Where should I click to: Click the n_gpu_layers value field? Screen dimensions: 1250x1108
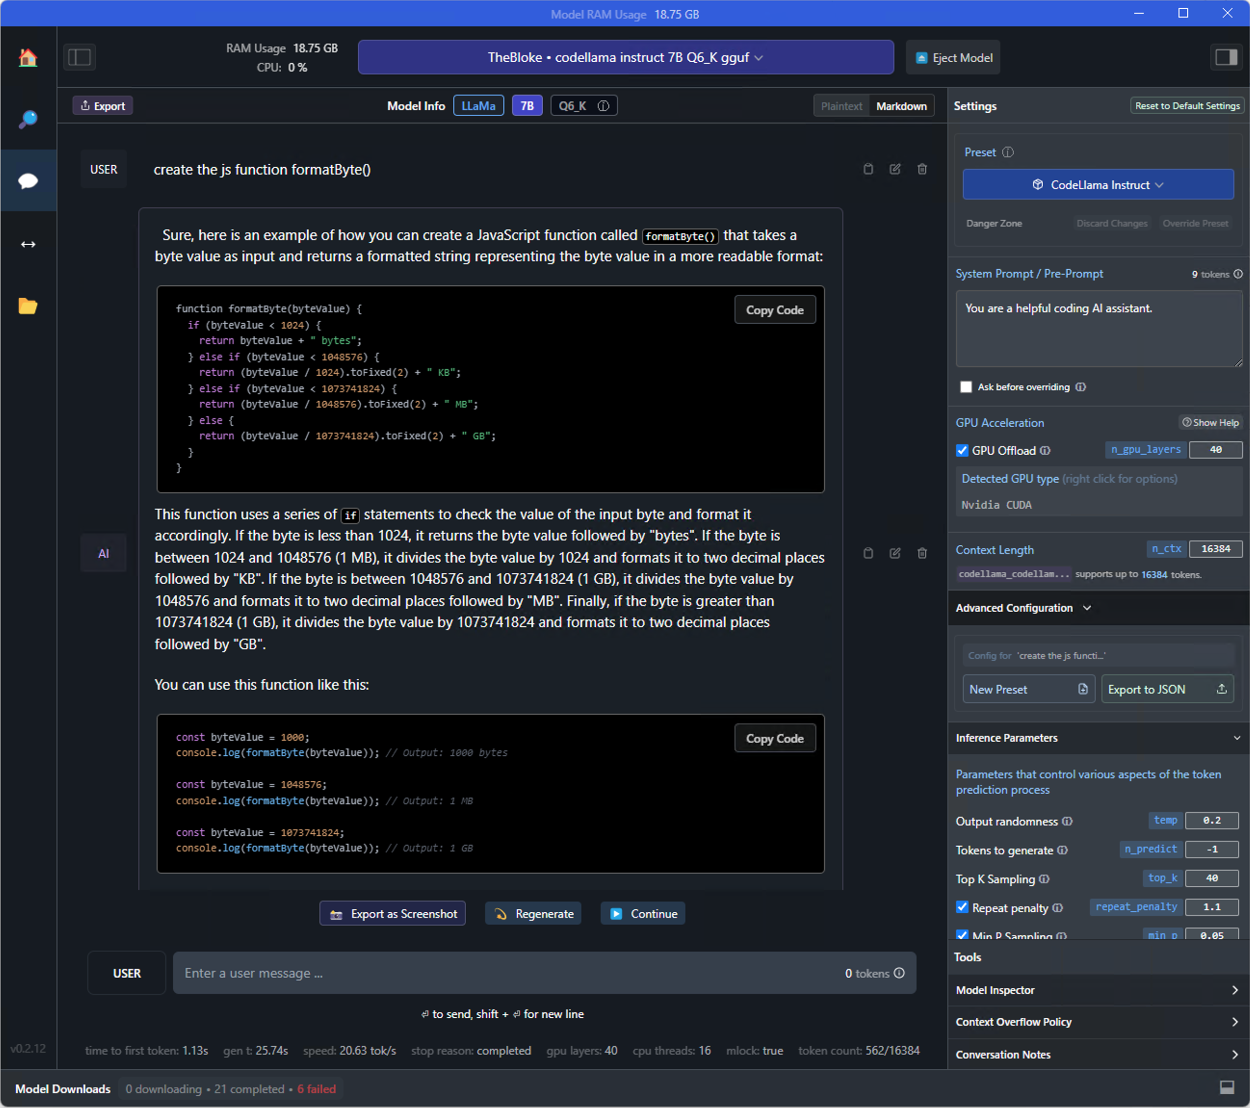[1215, 450]
